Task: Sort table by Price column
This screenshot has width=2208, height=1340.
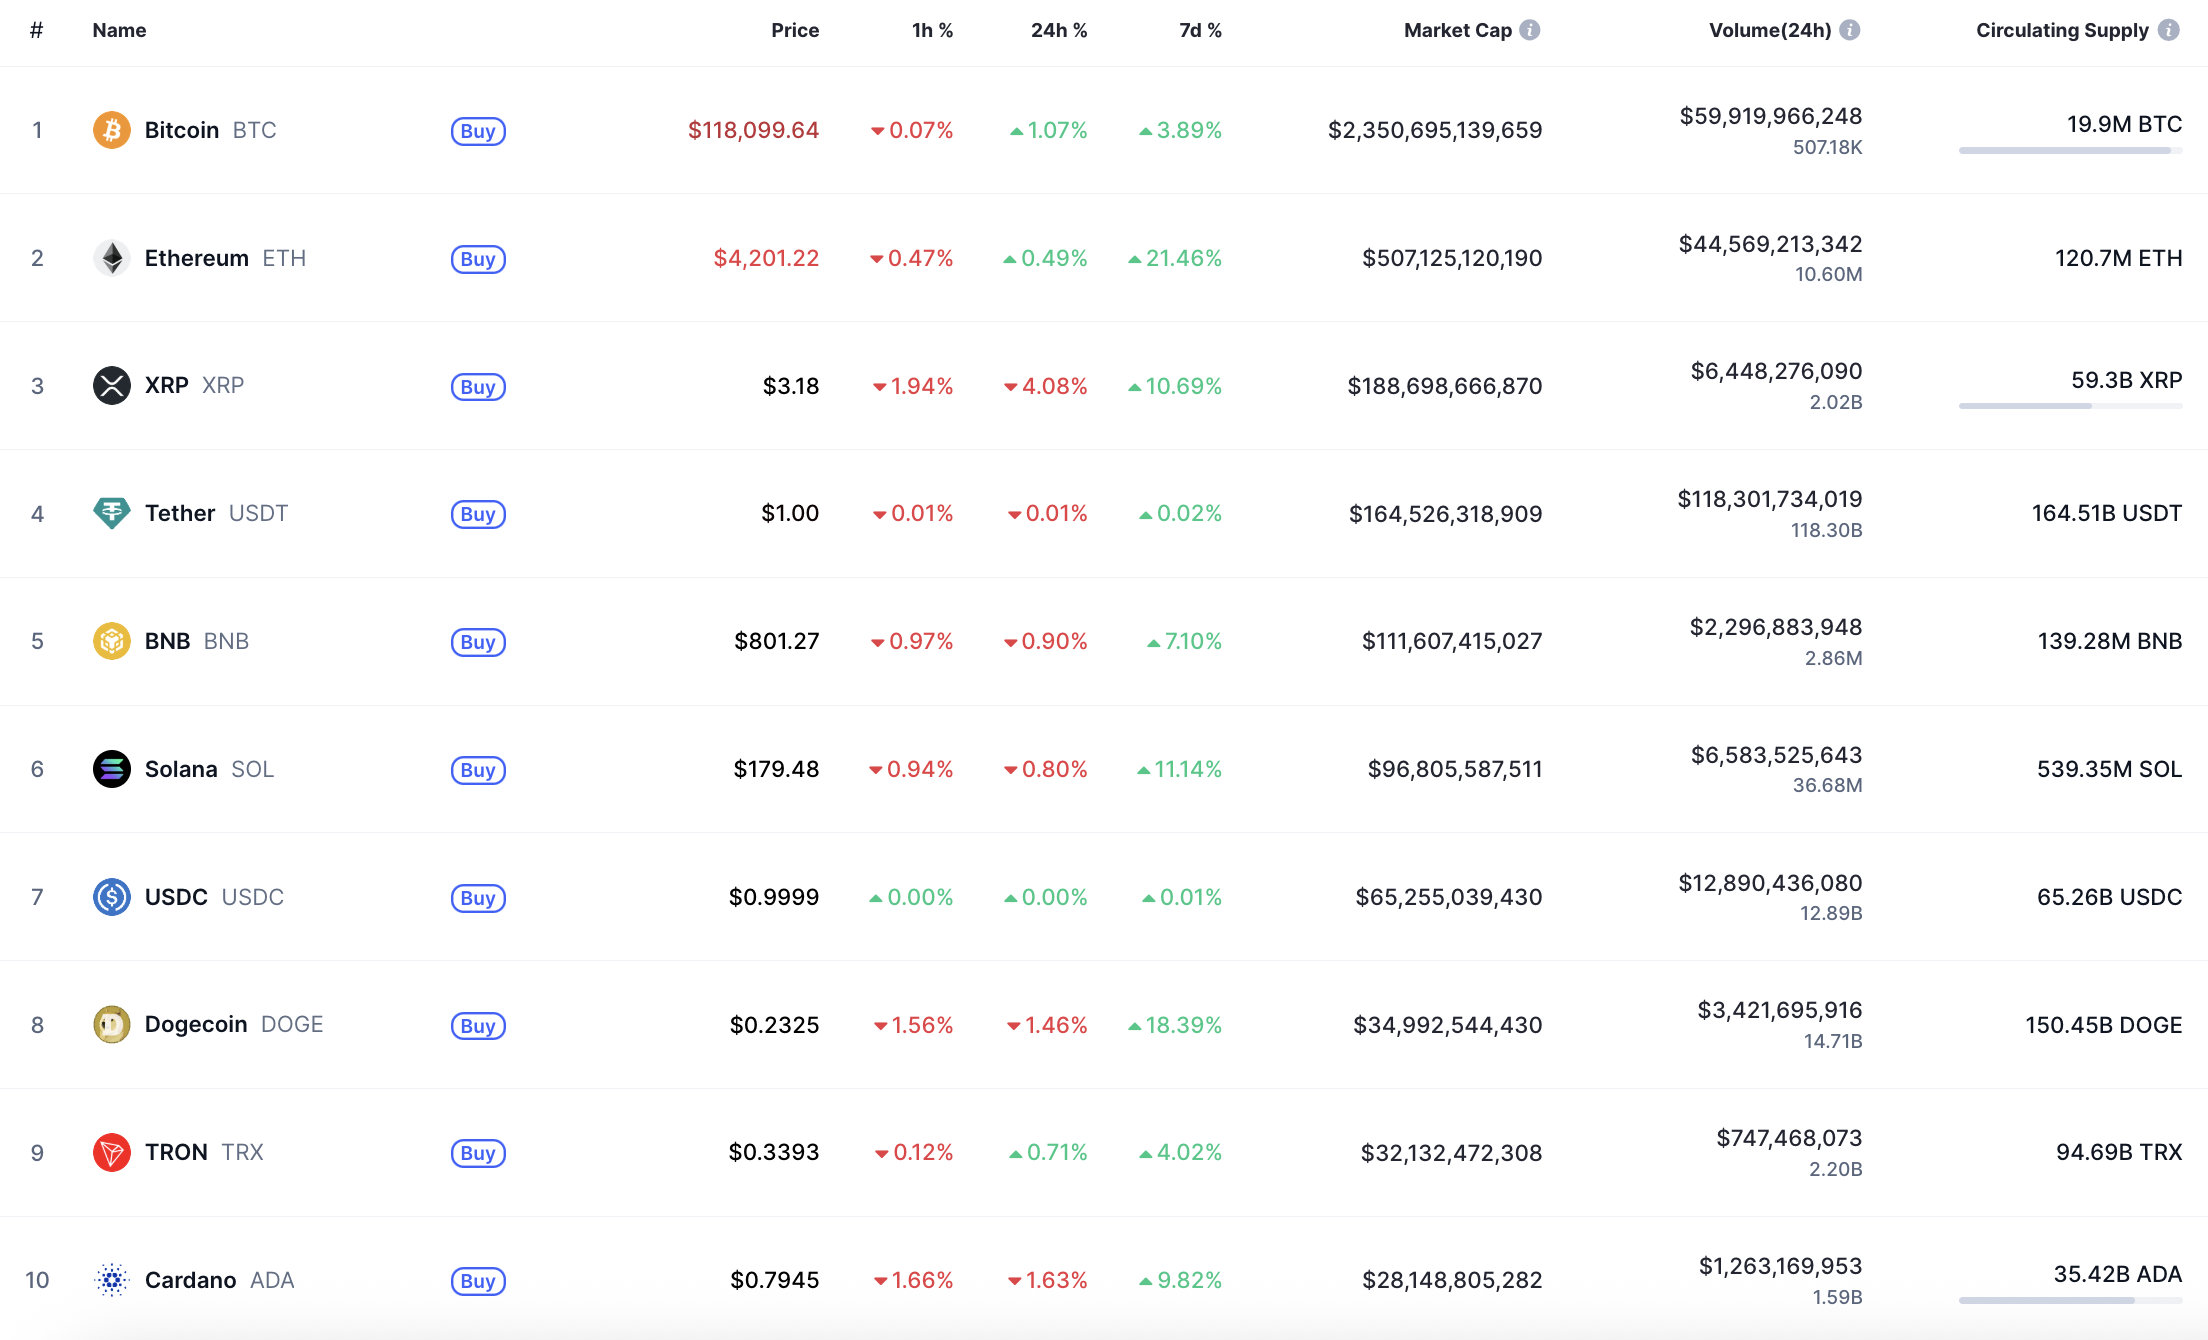Action: (x=794, y=30)
